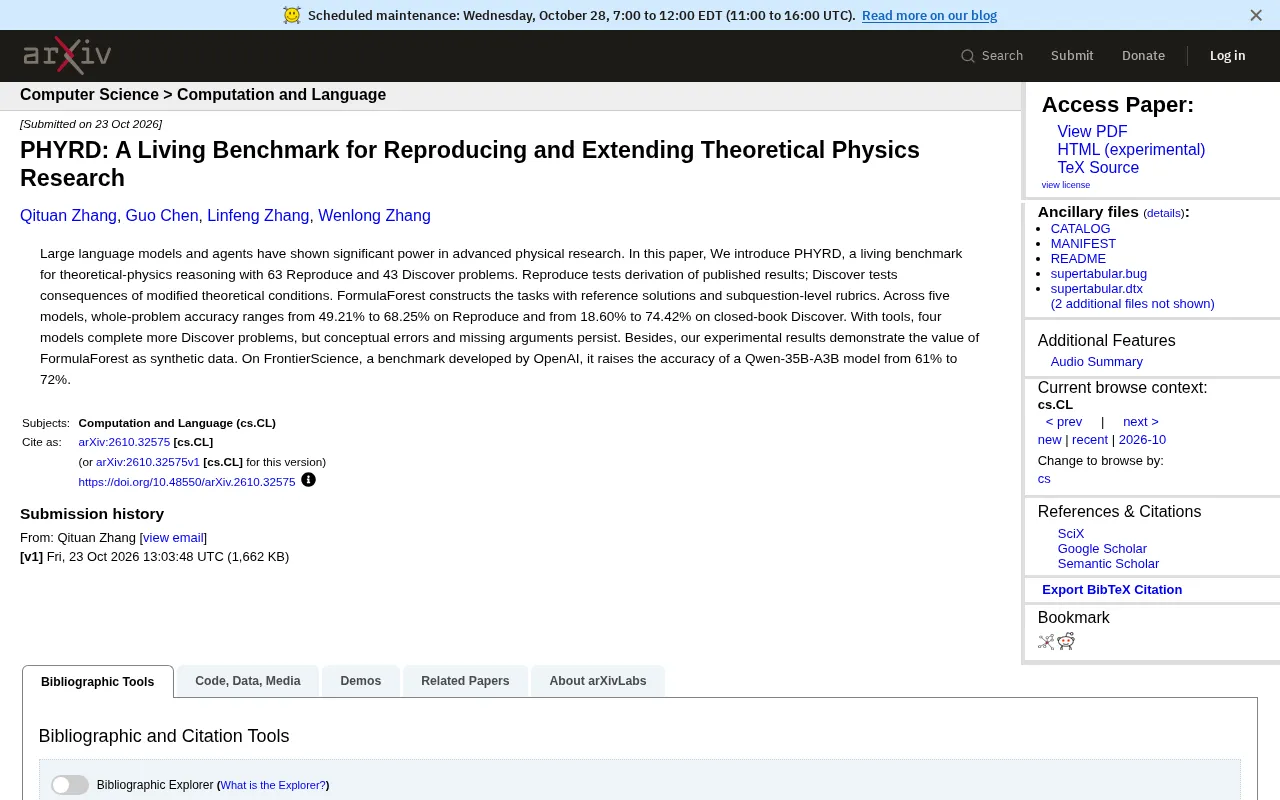Open the About arXivLabs tab

(598, 681)
